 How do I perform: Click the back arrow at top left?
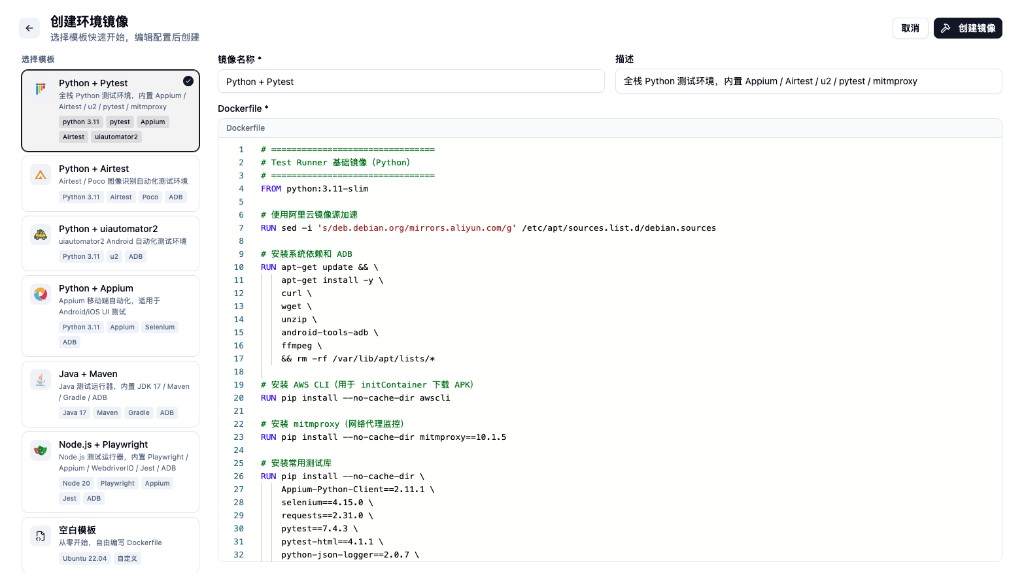[28, 28]
